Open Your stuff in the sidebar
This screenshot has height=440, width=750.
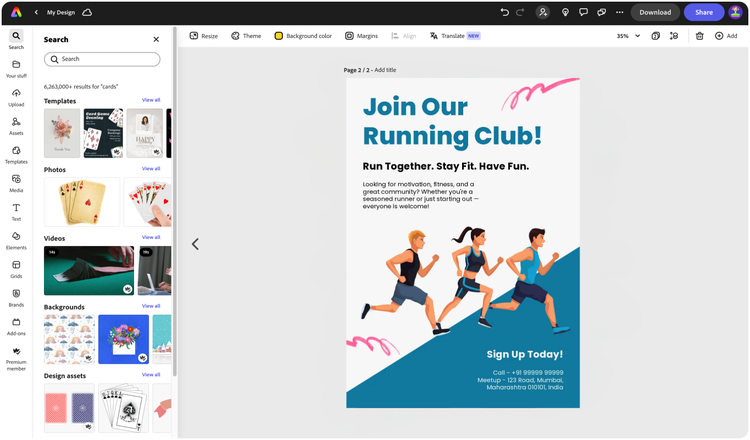pyautogui.click(x=16, y=69)
